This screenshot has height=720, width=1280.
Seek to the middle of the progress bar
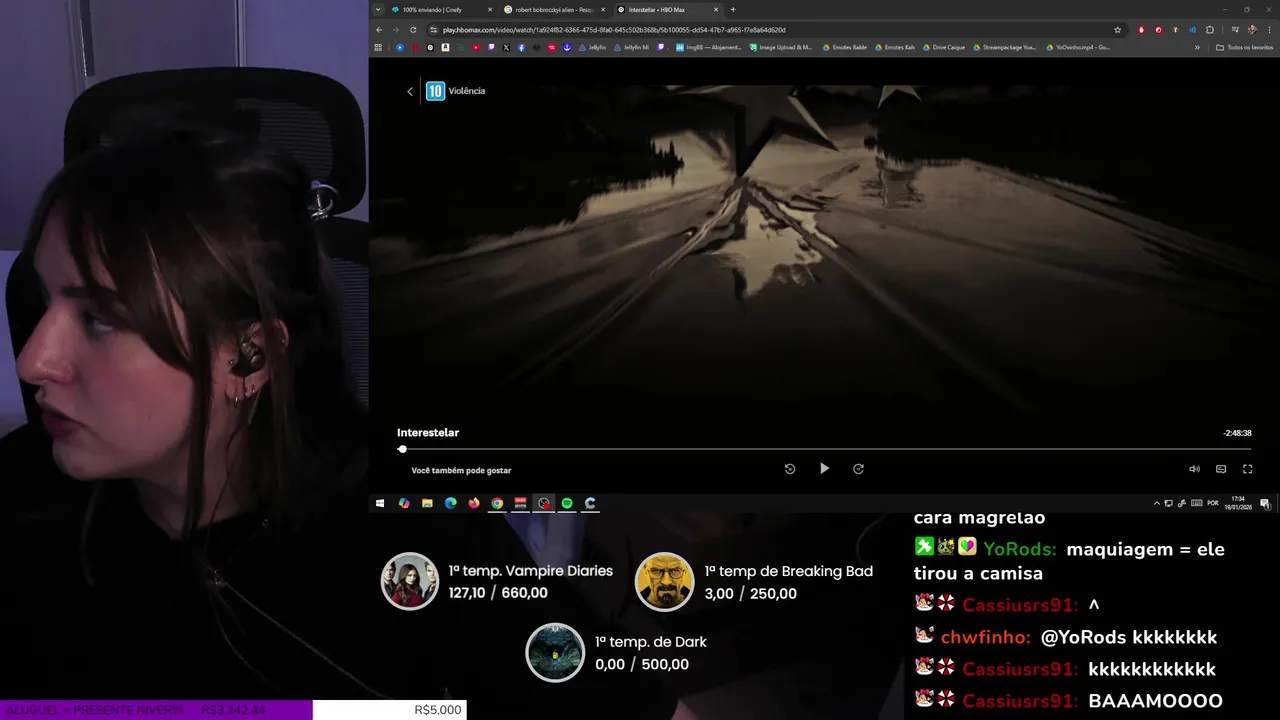[x=824, y=449]
